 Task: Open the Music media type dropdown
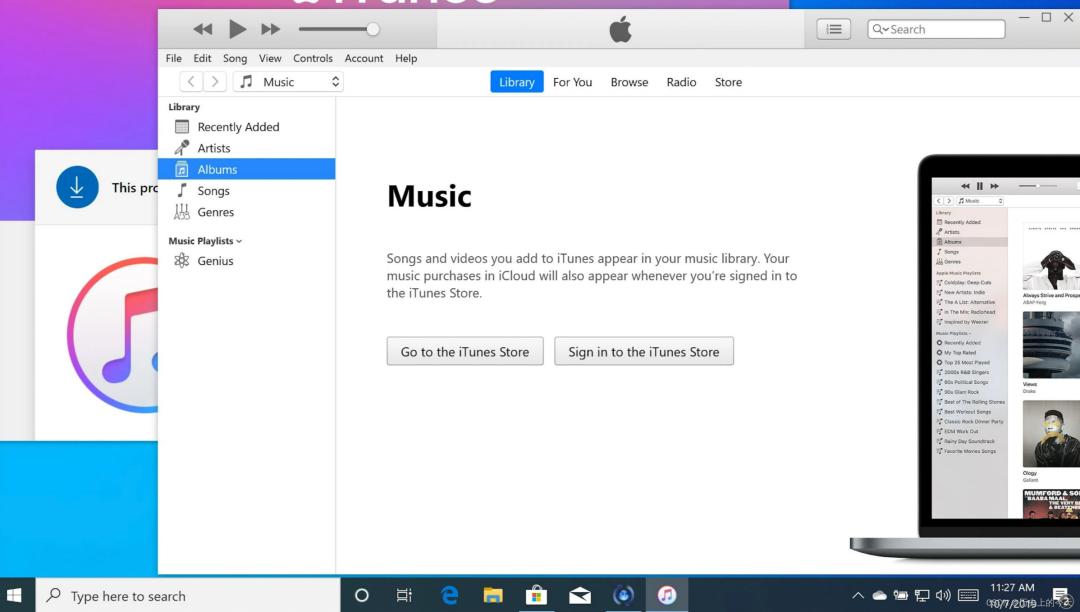click(x=289, y=81)
